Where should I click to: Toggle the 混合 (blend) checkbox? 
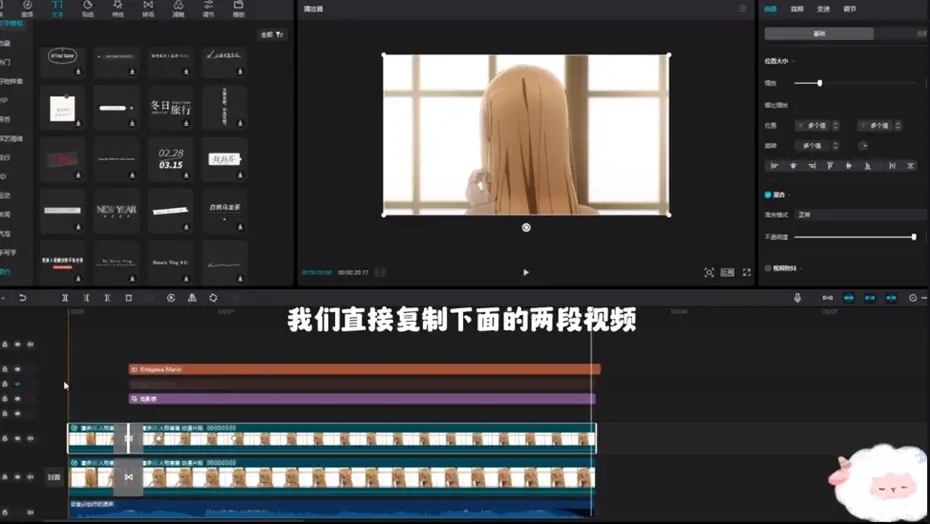click(x=768, y=195)
